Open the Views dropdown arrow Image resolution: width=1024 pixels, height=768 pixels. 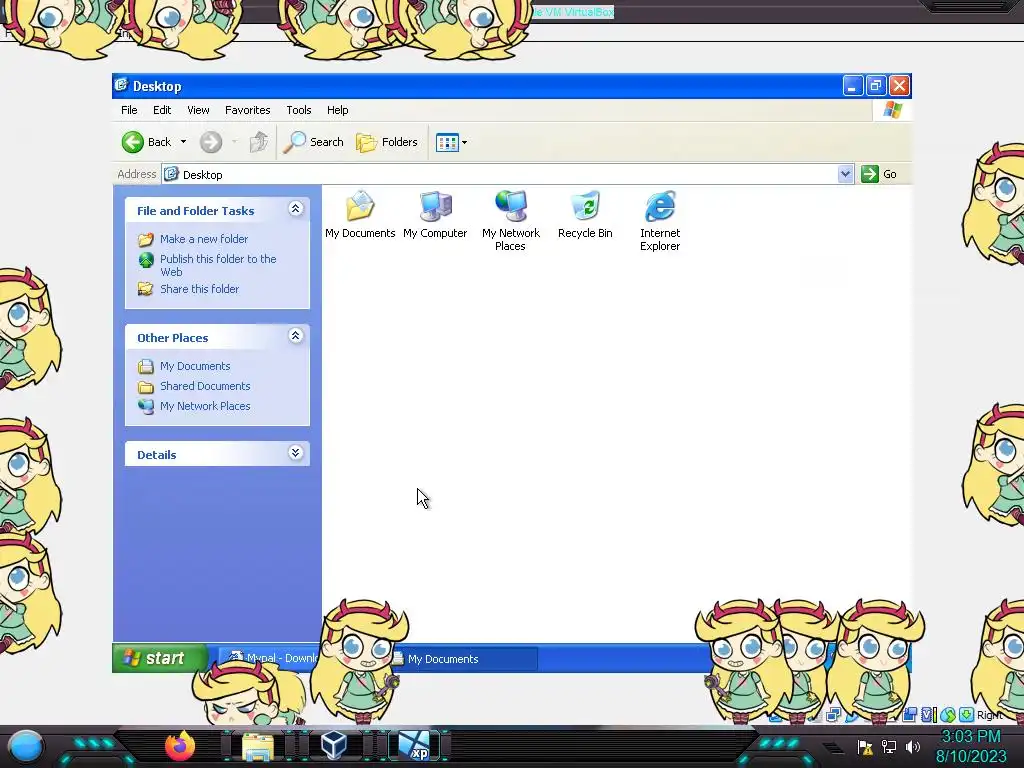(x=464, y=142)
